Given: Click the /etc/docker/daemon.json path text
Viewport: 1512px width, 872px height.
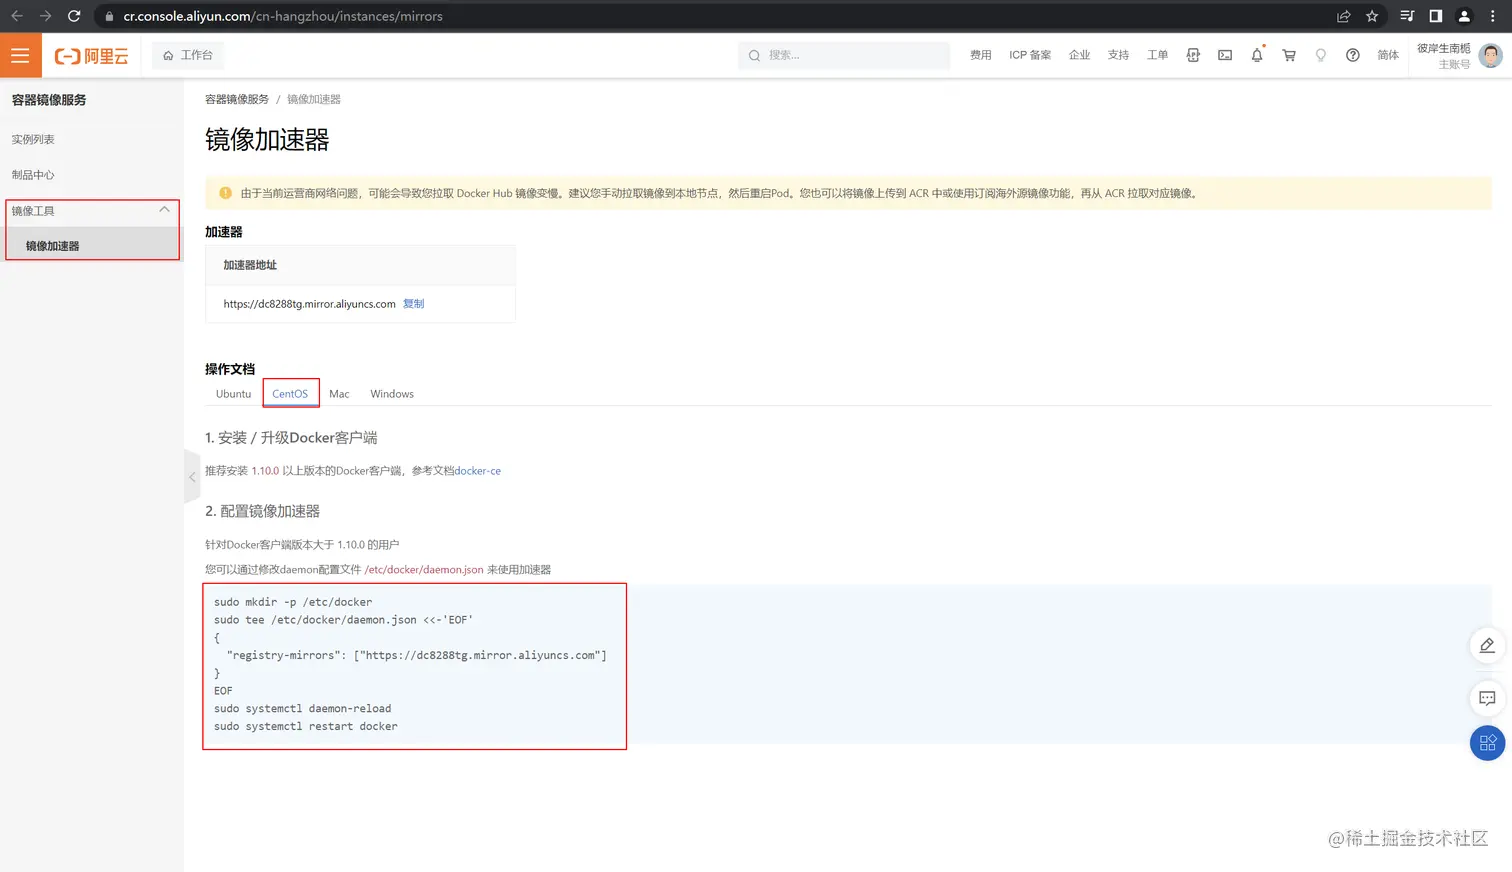Looking at the screenshot, I should [x=424, y=570].
